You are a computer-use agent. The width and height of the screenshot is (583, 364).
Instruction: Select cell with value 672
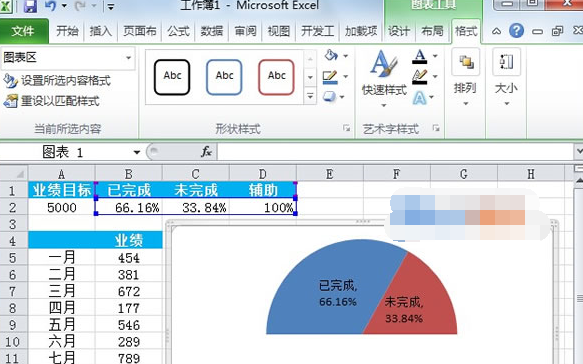129,291
